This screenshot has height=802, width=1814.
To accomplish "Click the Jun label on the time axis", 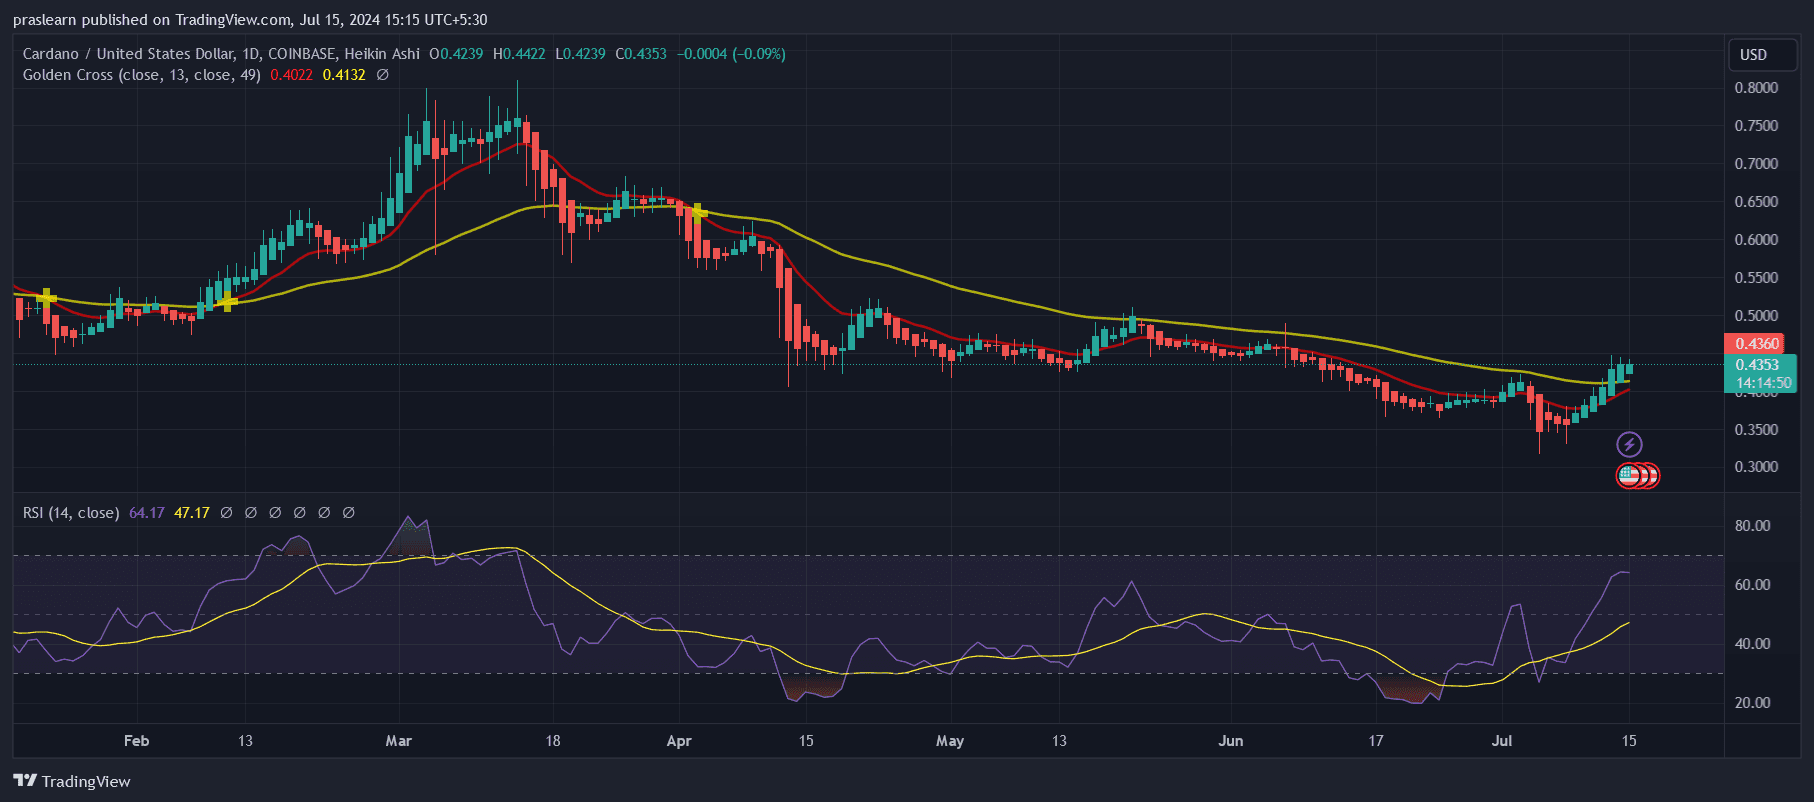I will click(1231, 741).
